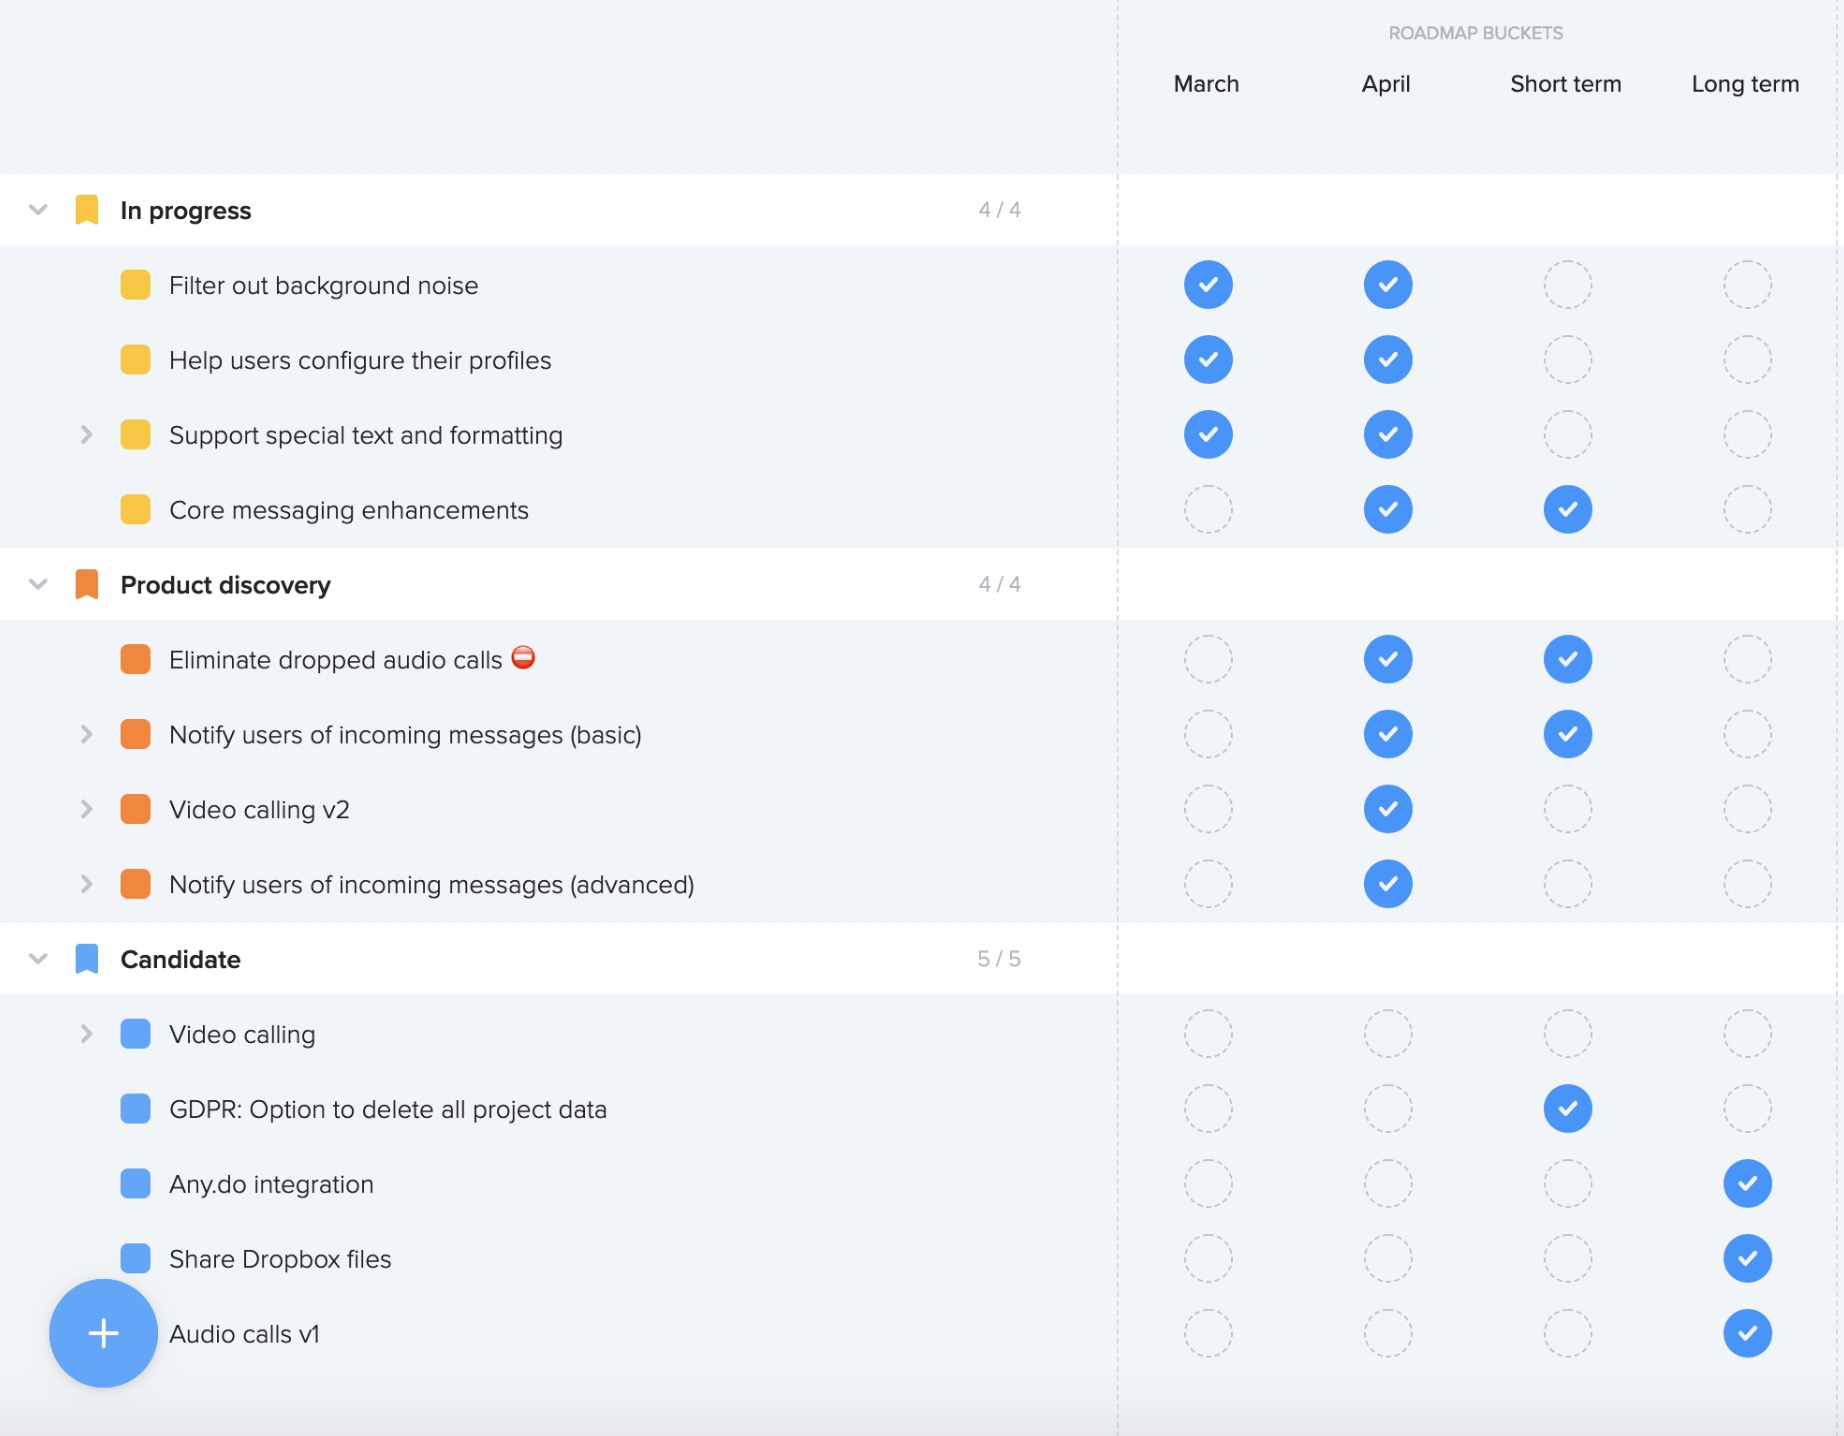Click blue status square for Share Dropbox files

[x=135, y=1259]
